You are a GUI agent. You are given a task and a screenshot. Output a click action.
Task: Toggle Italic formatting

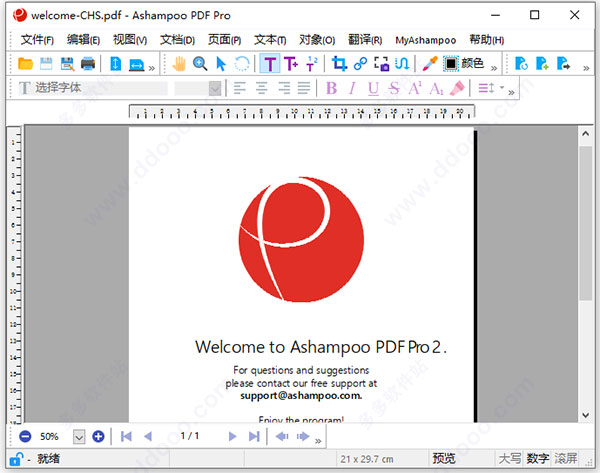pyautogui.click(x=352, y=88)
